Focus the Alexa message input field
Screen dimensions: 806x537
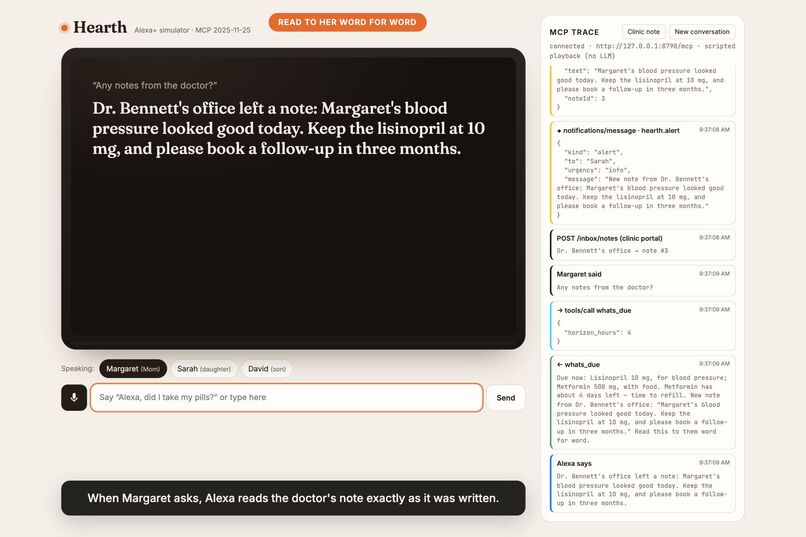286,397
